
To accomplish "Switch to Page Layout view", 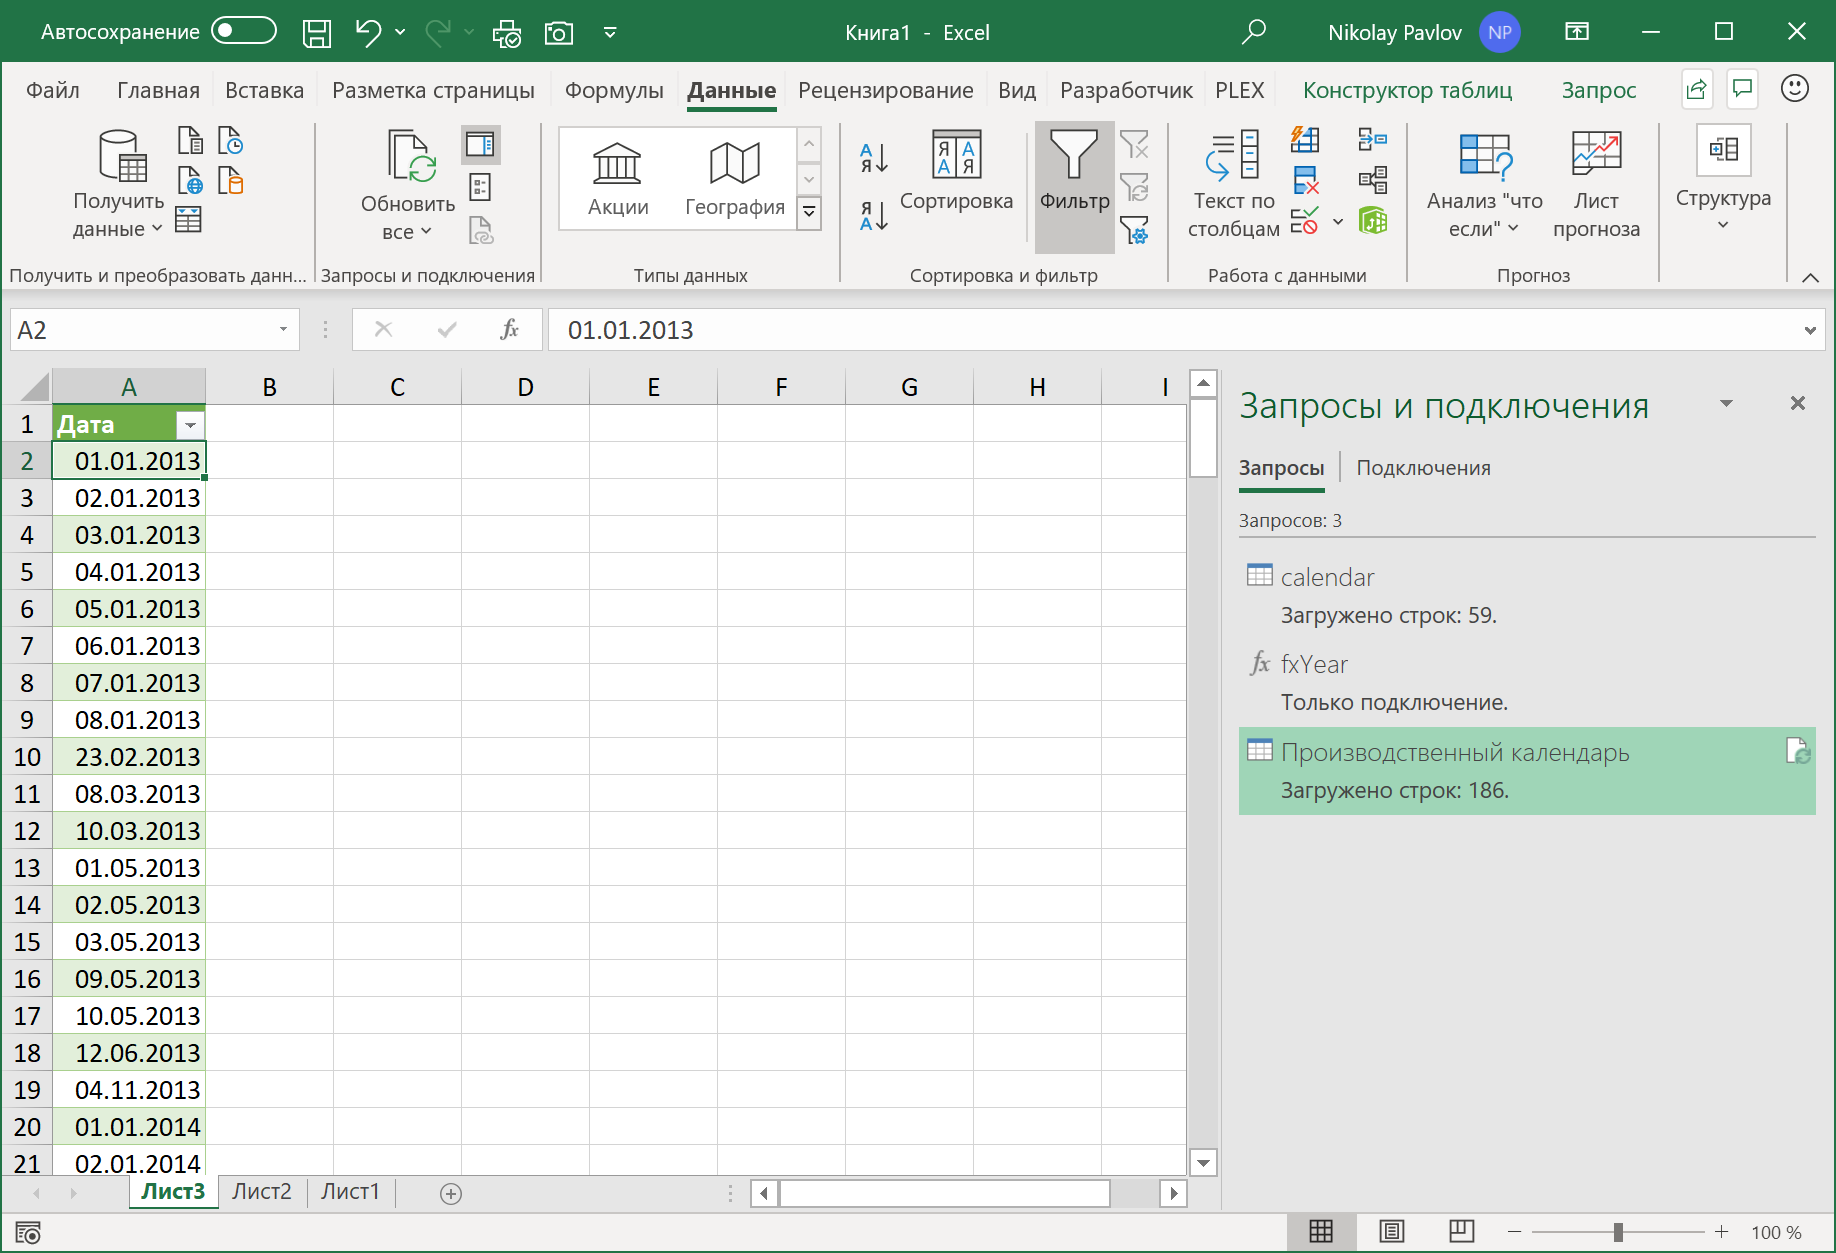I will pos(1391,1231).
